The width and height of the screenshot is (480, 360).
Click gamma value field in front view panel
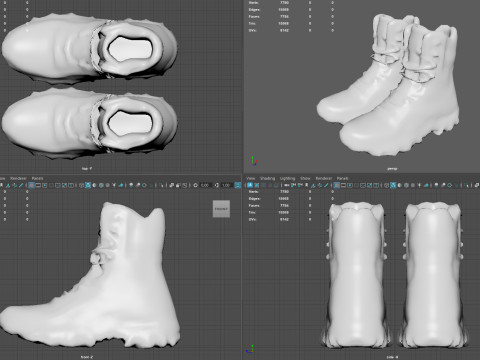(226, 185)
